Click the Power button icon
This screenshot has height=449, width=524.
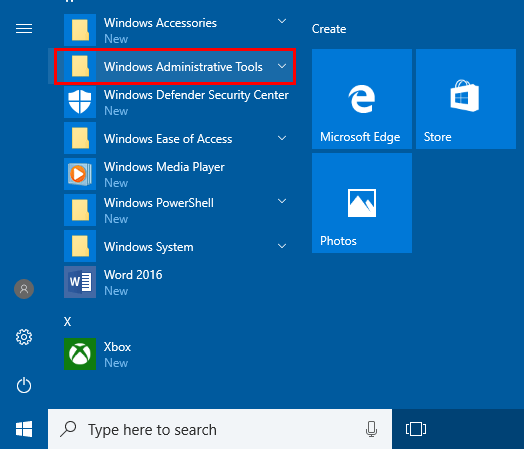click(x=24, y=385)
